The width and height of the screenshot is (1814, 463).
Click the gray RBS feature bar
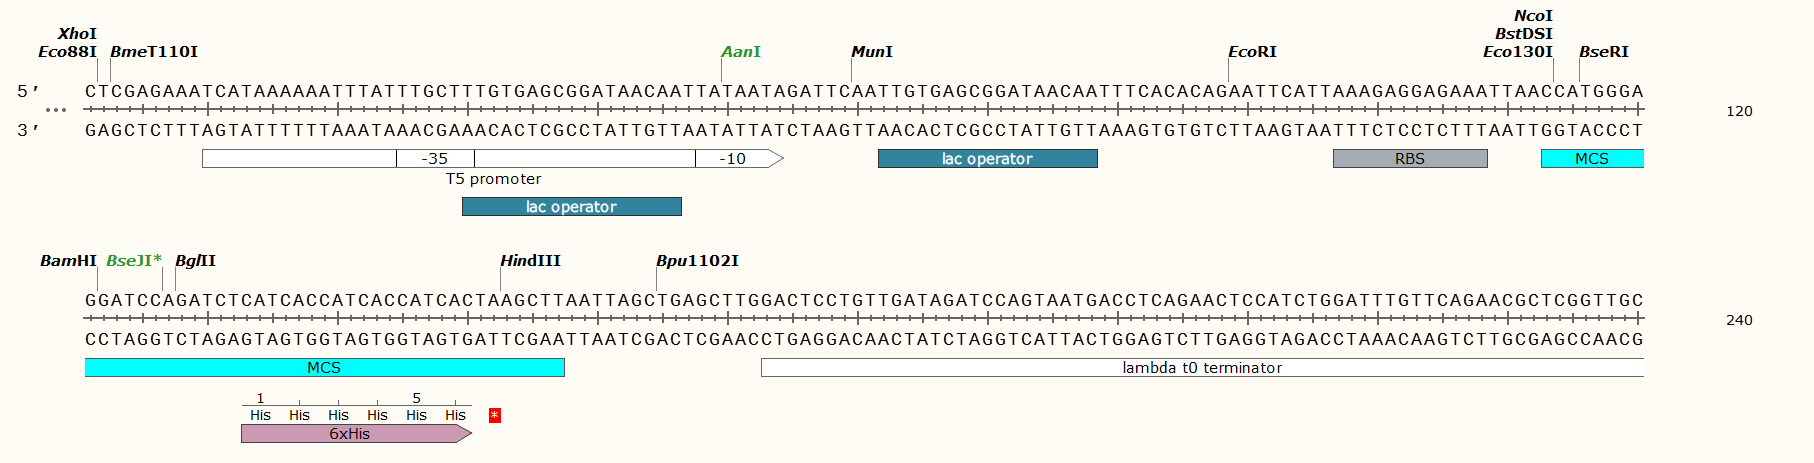tap(1409, 159)
